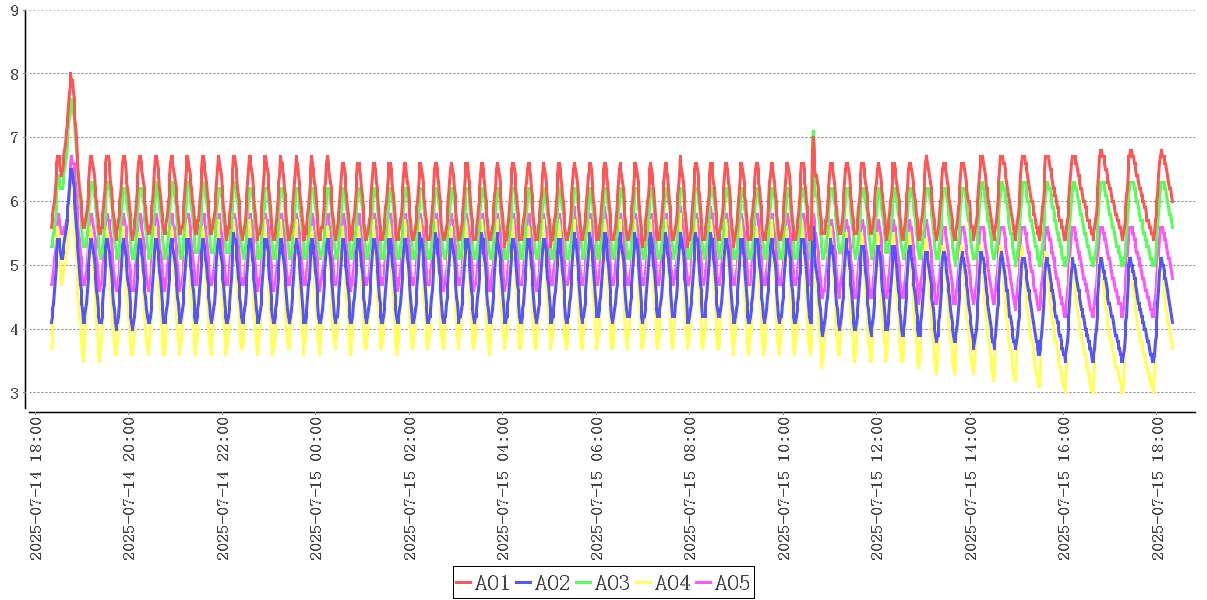Click the magenta A05 legend line marker
This screenshot has width=1207, height=600.
point(704,583)
